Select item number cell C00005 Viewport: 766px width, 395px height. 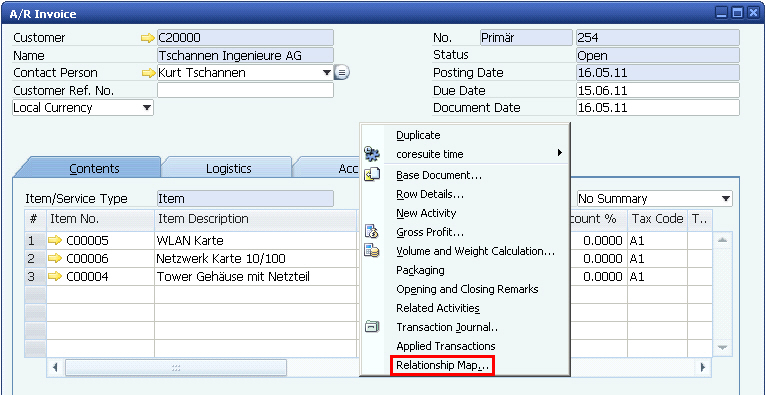[x=100, y=240]
